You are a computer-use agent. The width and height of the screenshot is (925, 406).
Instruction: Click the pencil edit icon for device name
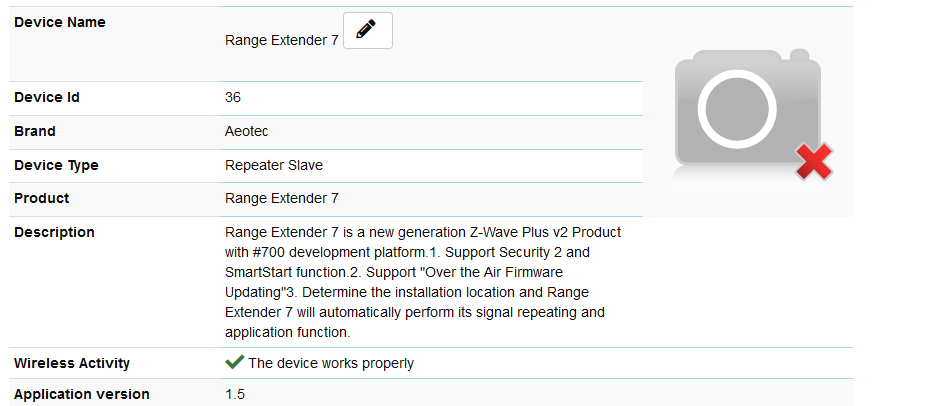[x=367, y=31]
